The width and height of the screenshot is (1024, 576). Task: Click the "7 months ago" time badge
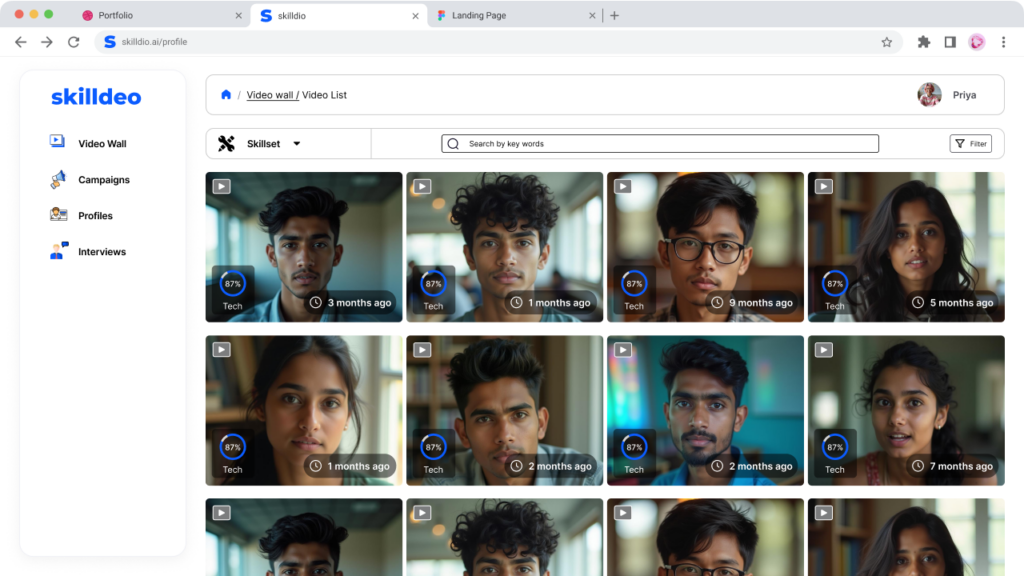[x=953, y=466]
